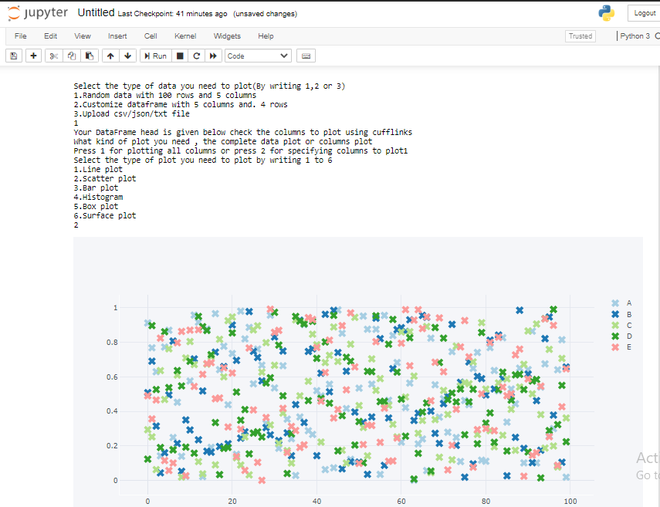
Task: Run the current cell
Action: 156,56
